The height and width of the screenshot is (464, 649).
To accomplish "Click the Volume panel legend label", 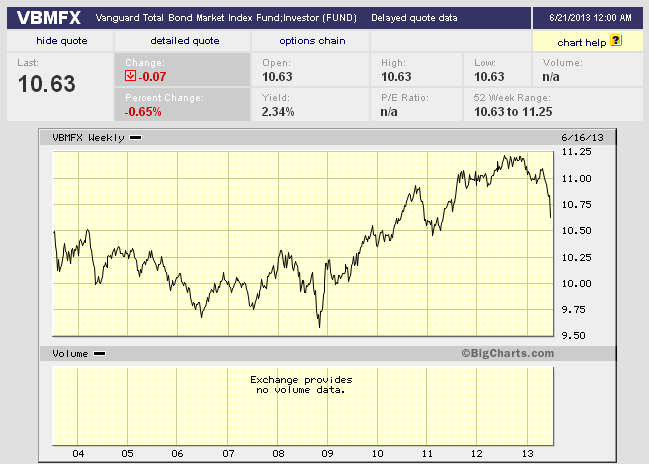I will tap(79, 353).
